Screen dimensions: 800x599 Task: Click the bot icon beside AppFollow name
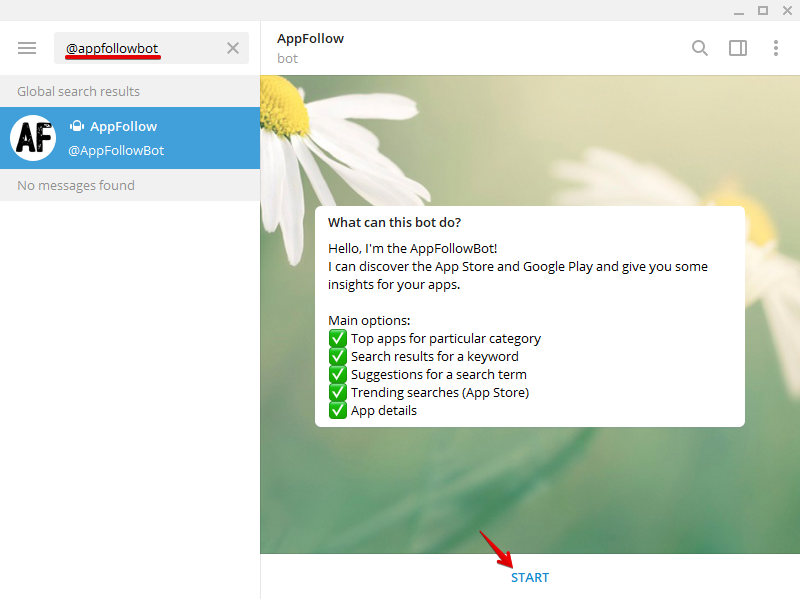pos(77,126)
